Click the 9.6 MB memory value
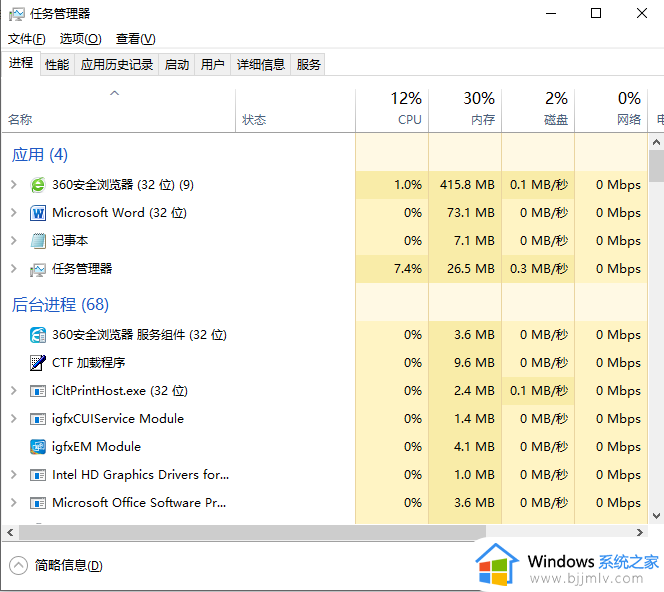Image resolution: width=664 pixels, height=592 pixels. (x=474, y=362)
